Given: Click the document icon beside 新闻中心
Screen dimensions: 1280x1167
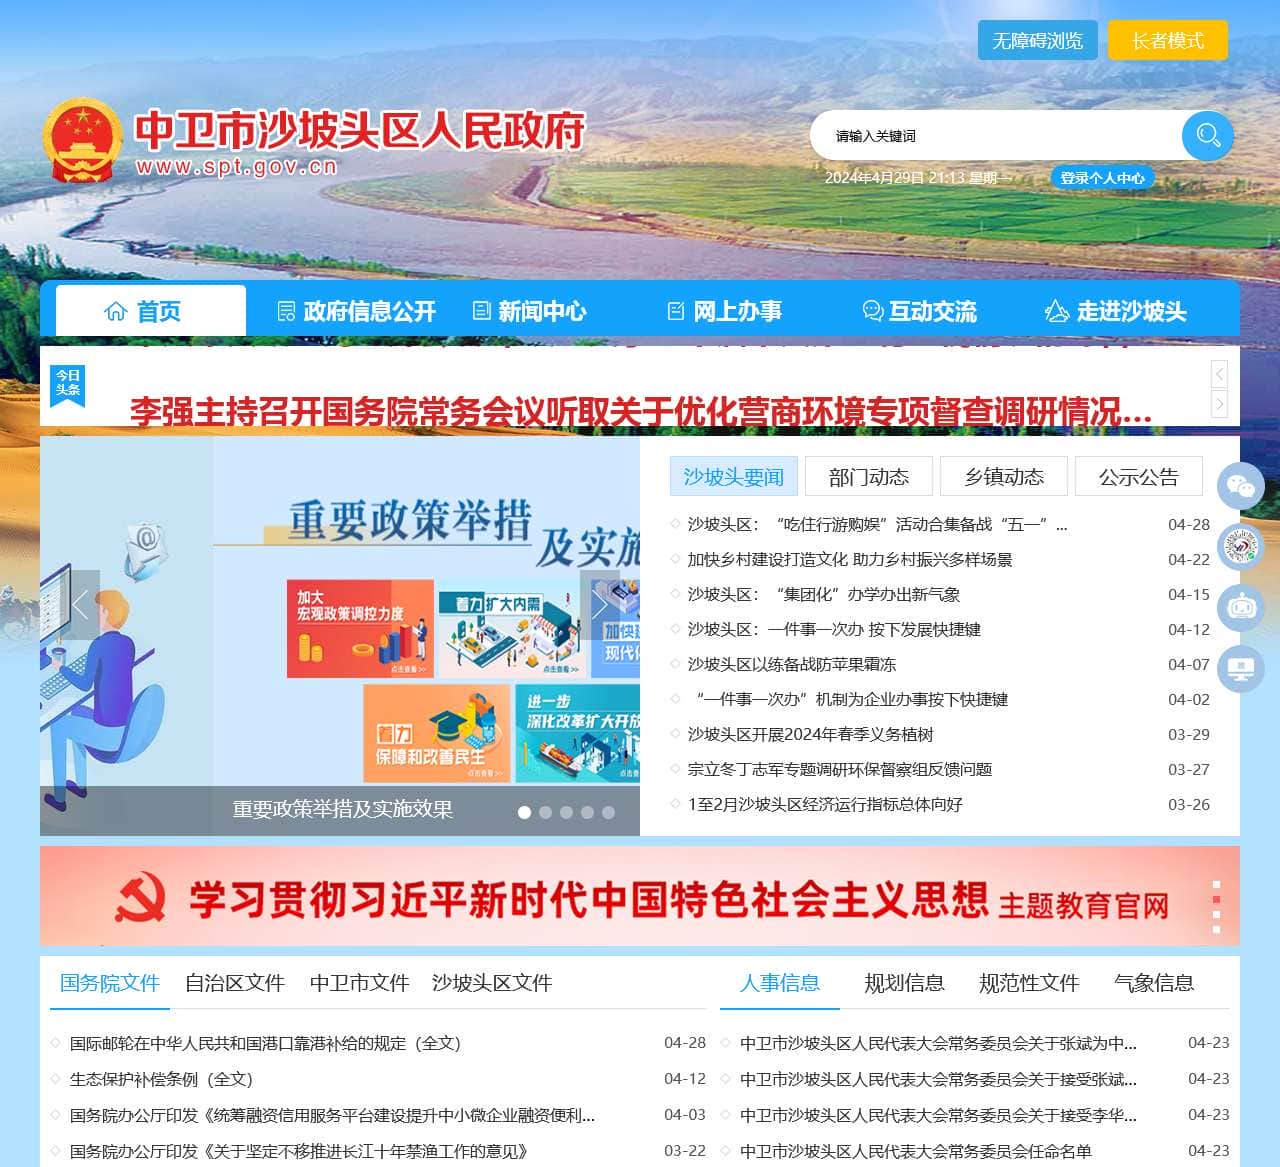Looking at the screenshot, I should click(479, 310).
